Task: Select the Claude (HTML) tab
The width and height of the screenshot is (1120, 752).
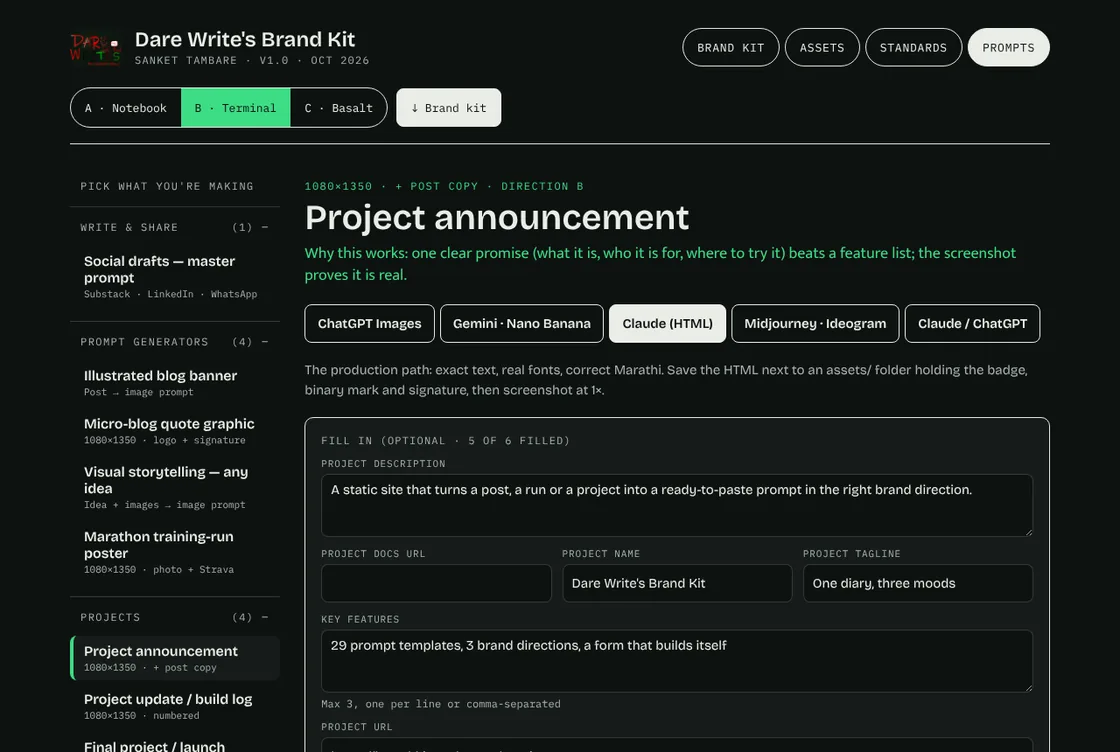Action: pyautogui.click(x=667, y=324)
